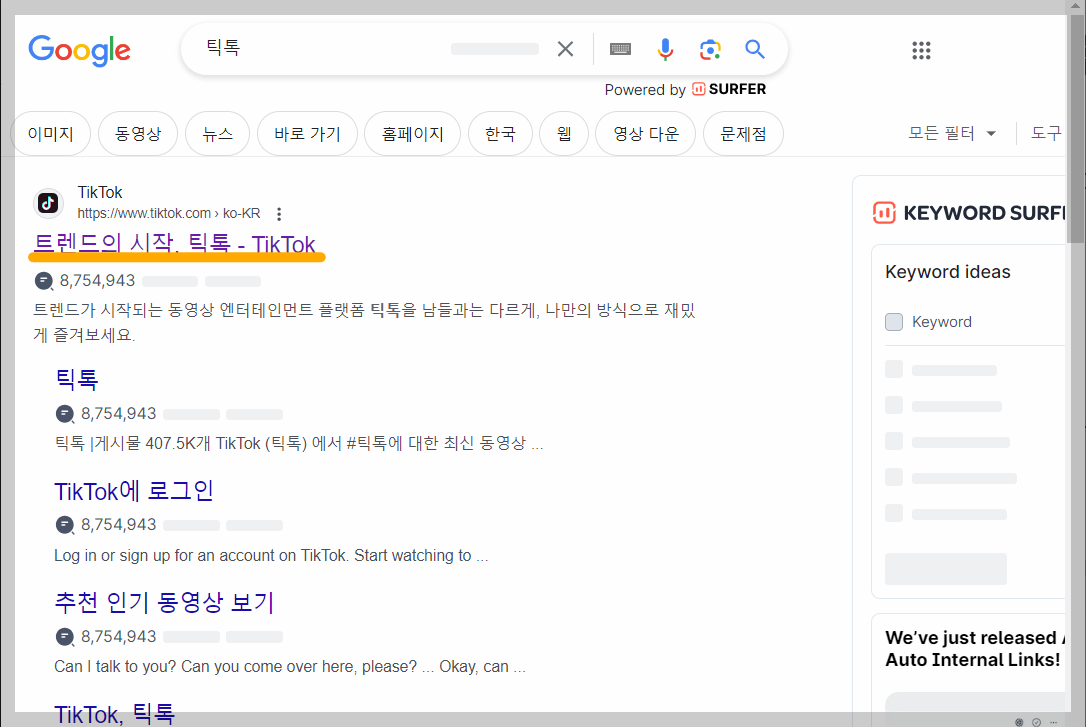
Task: Select the 영상 다운 filter chip
Action: point(646,134)
